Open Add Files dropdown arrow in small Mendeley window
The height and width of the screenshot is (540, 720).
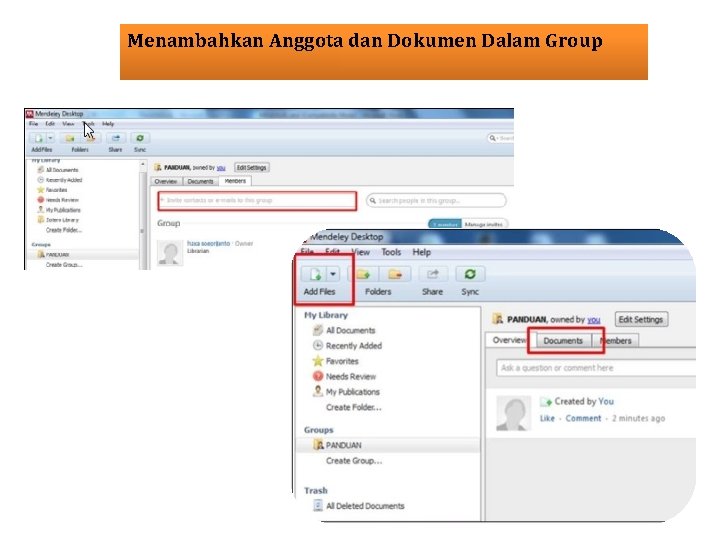pos(51,138)
